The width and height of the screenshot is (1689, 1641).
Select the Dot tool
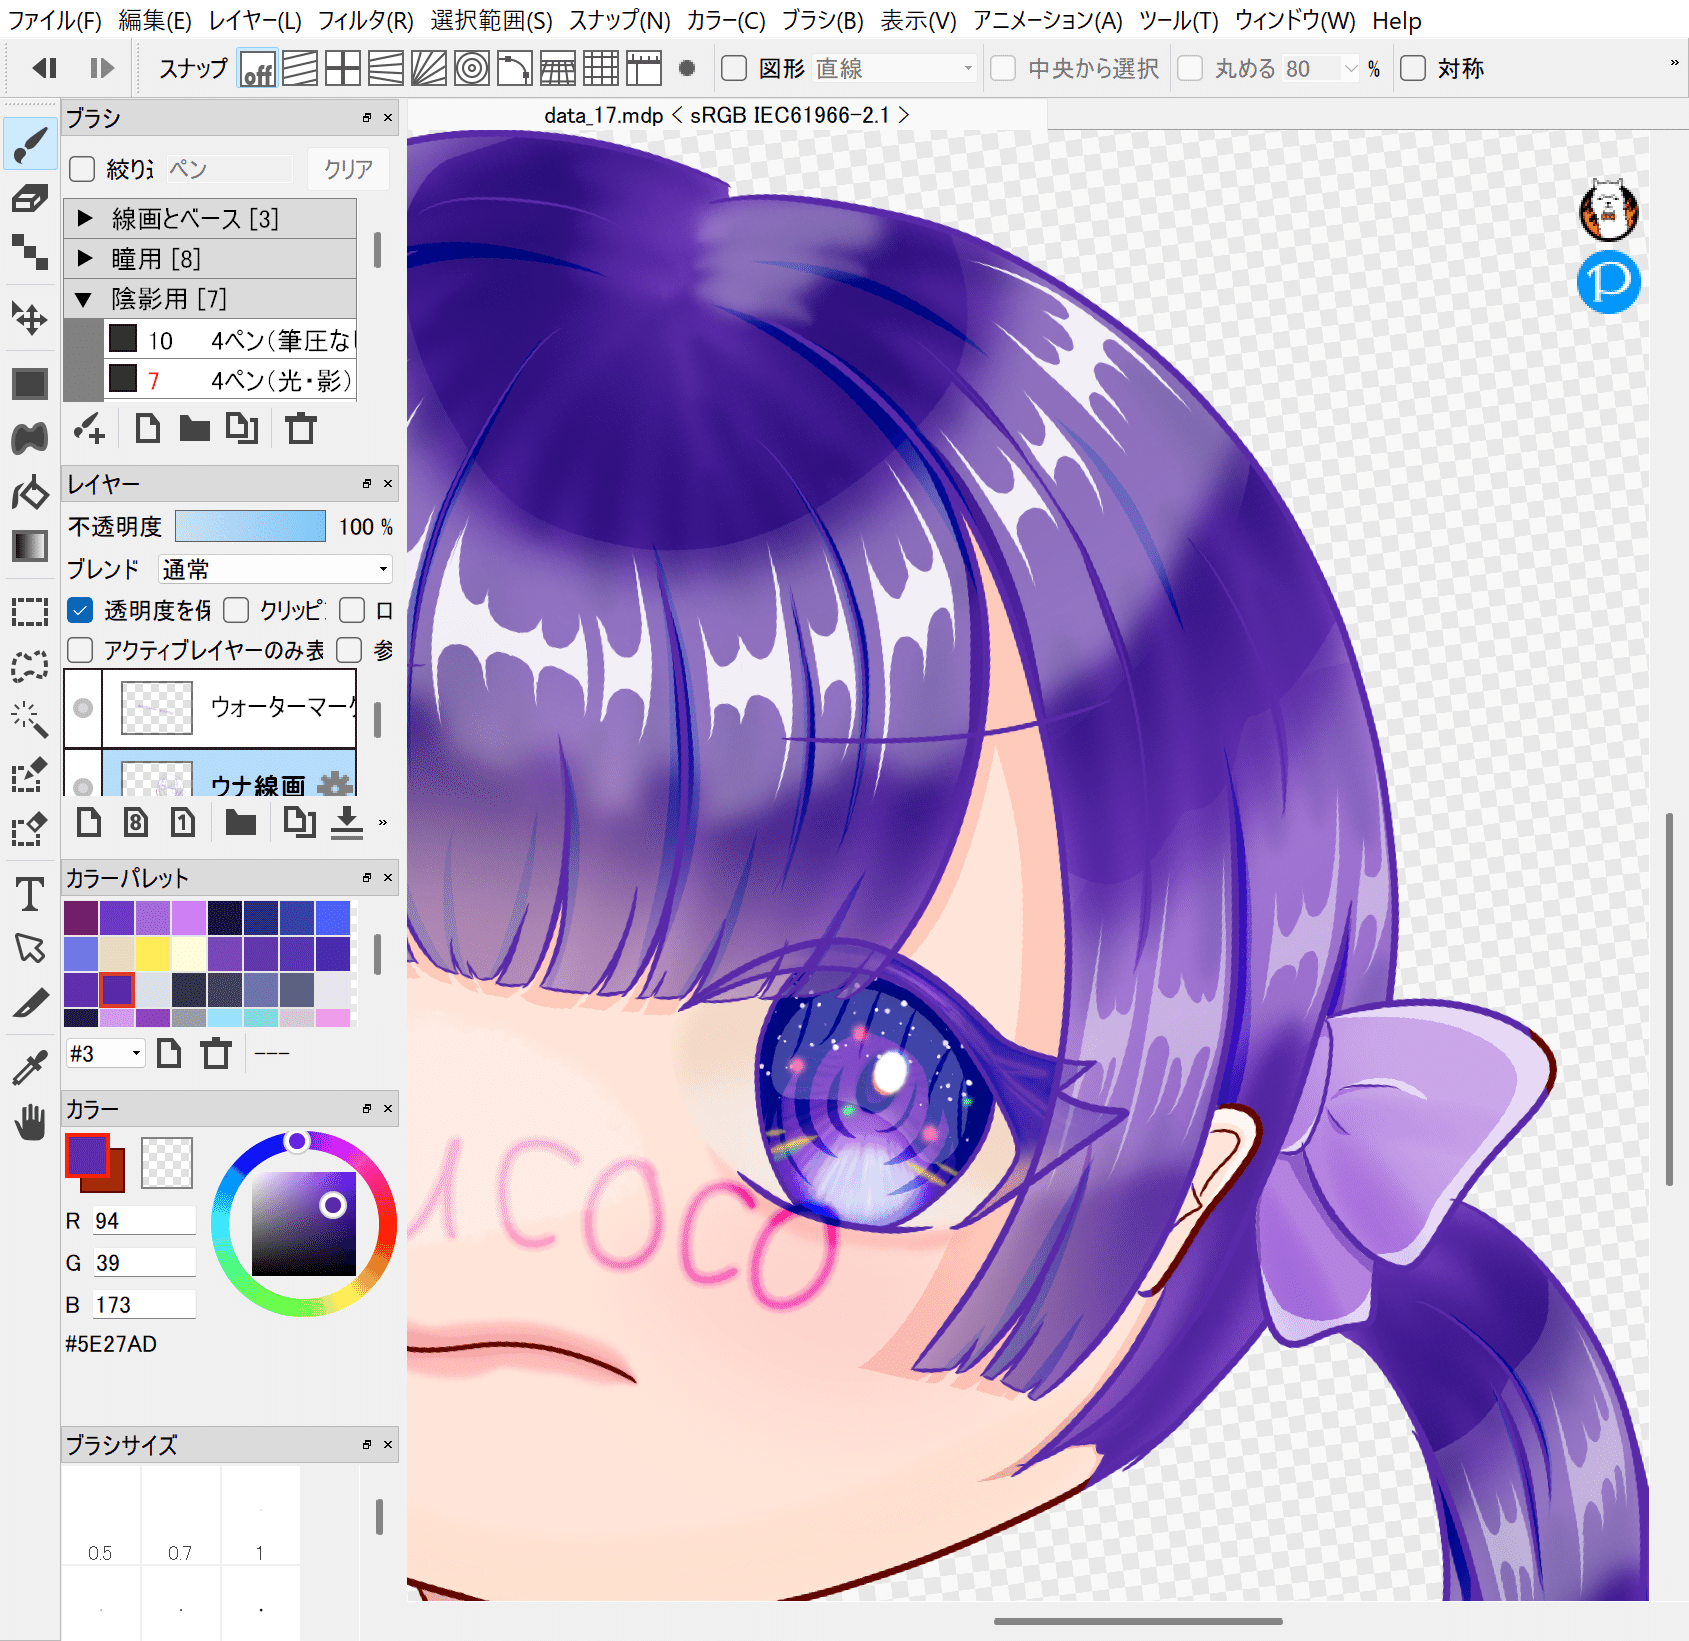tap(30, 252)
